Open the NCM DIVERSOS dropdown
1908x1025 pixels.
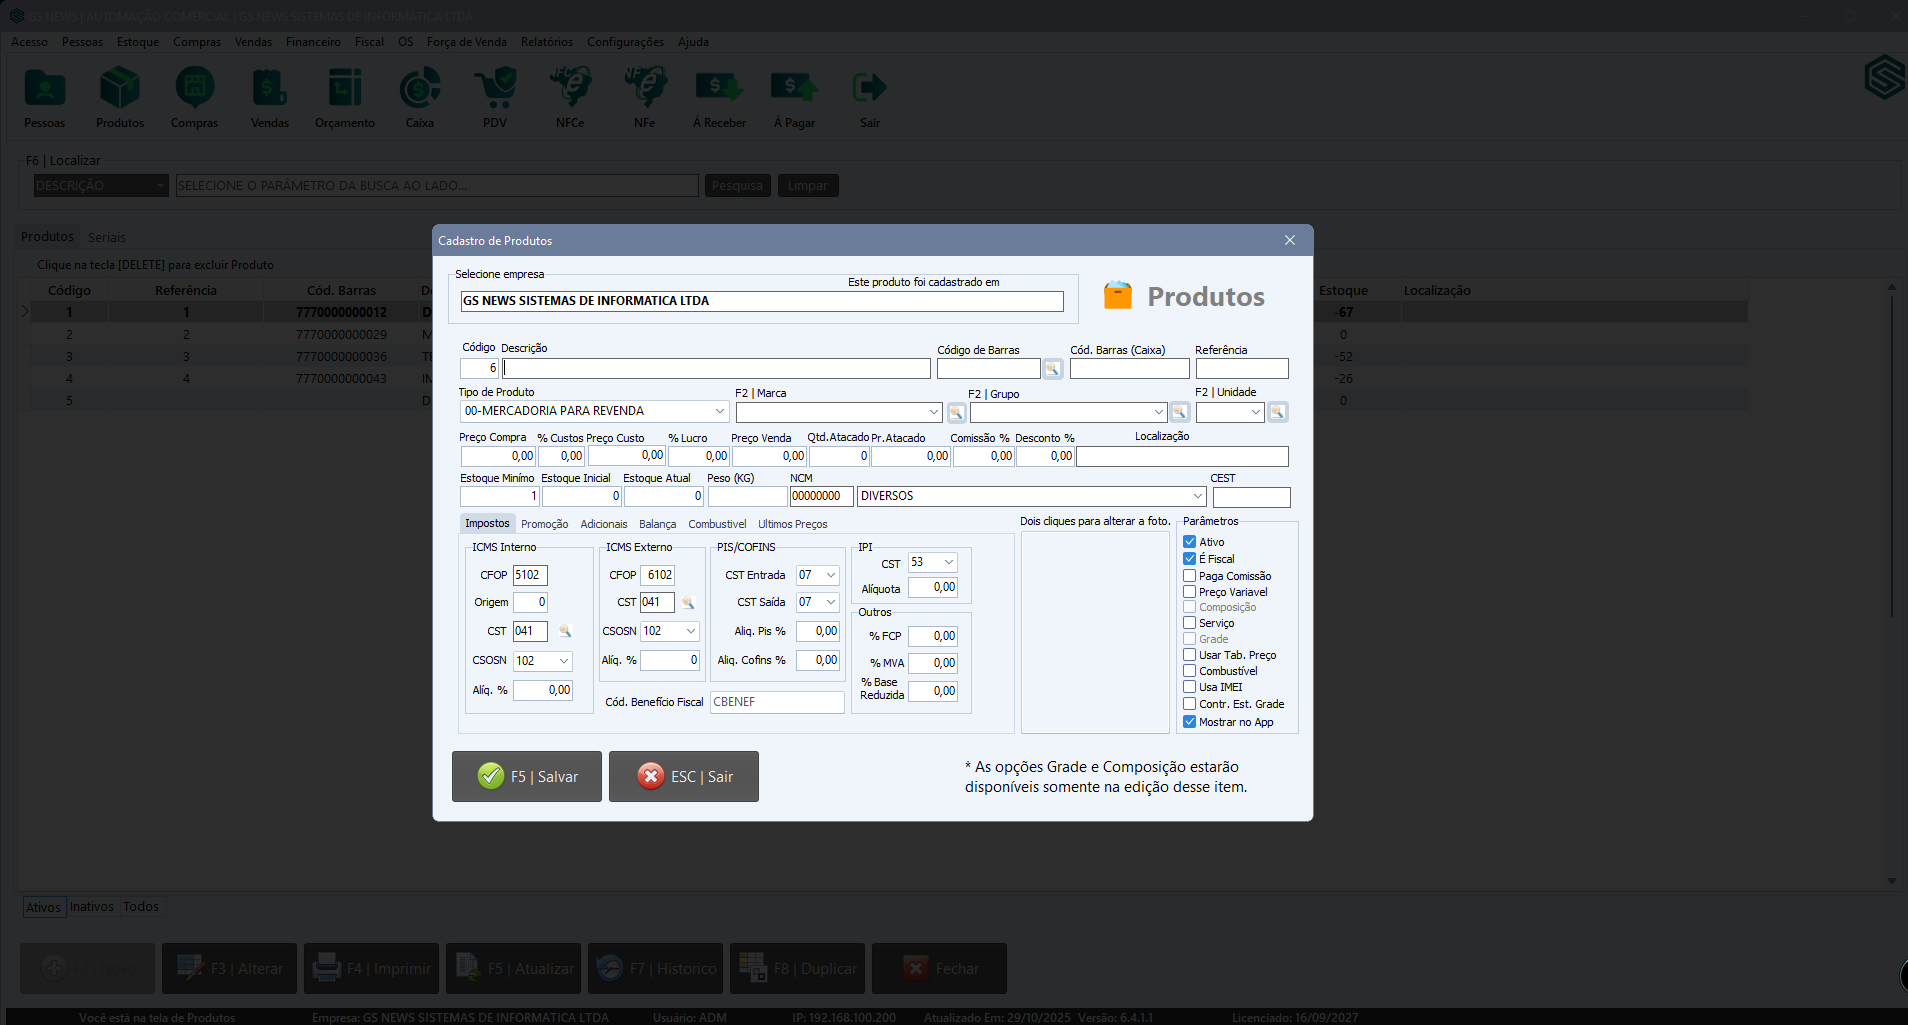tap(1197, 496)
